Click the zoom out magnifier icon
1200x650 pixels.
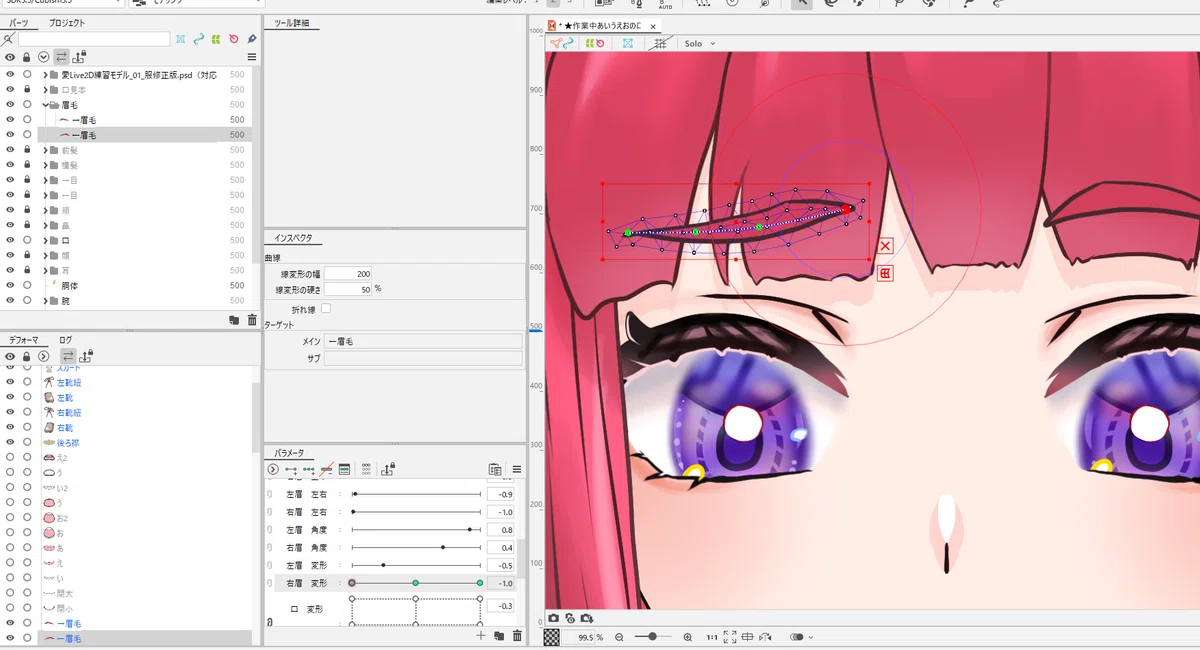pos(620,637)
